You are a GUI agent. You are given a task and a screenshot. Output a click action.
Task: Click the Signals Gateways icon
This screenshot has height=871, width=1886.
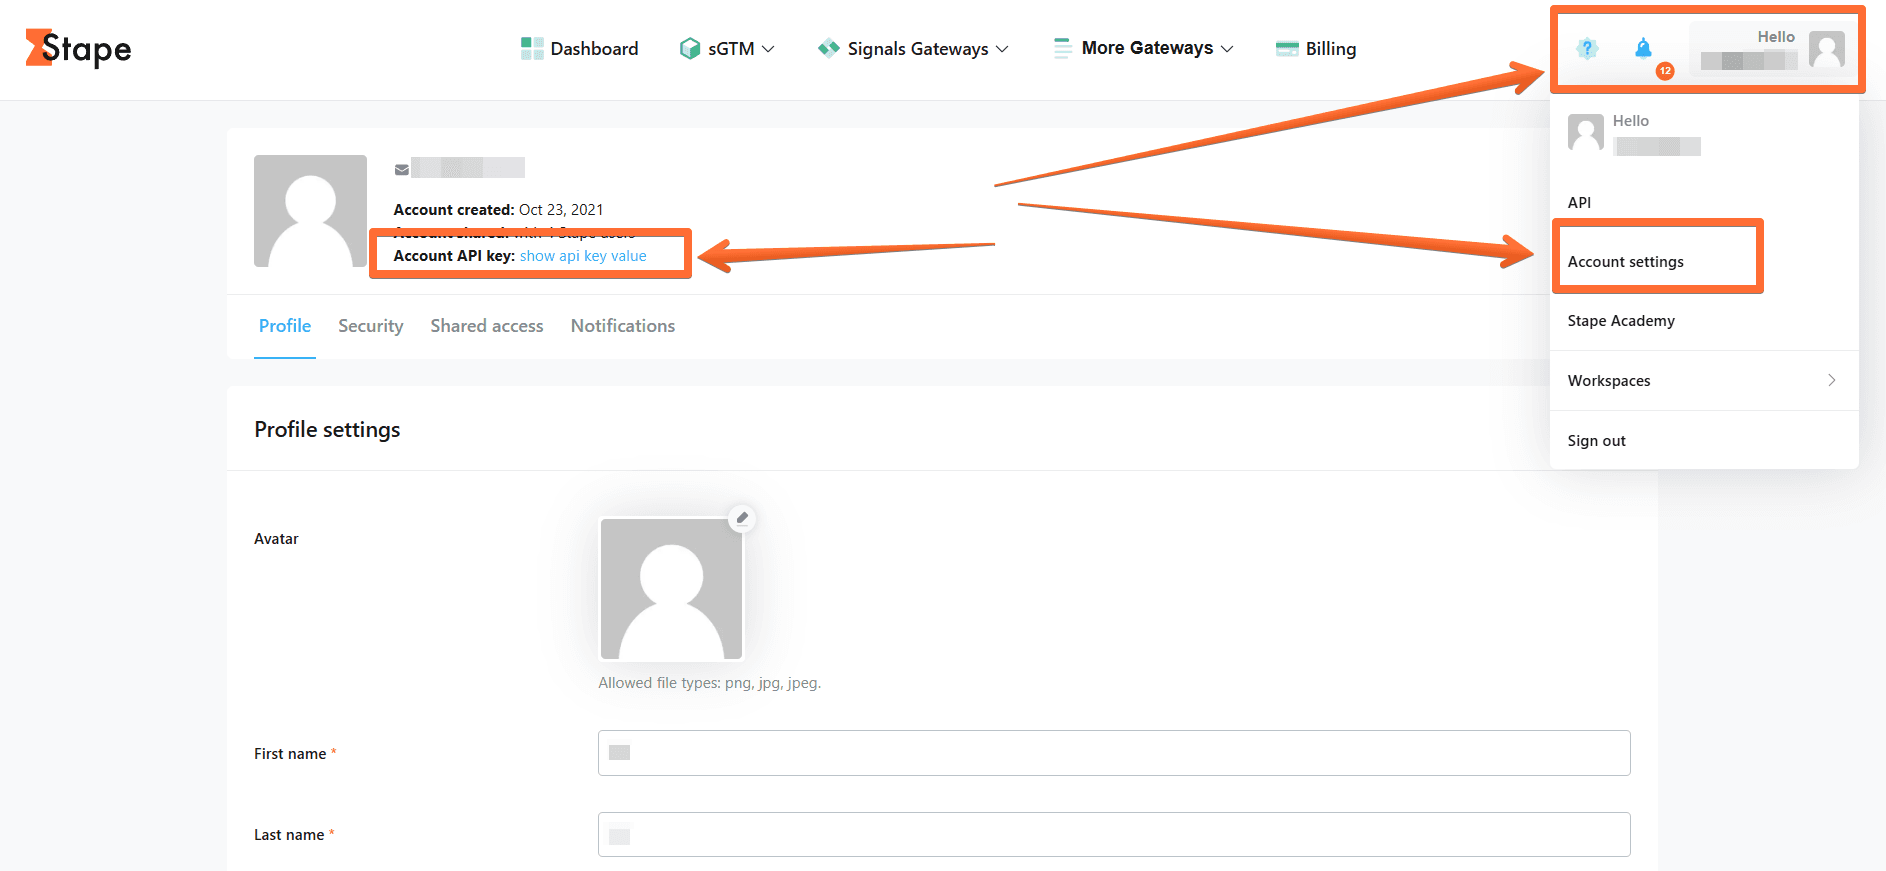[829, 48]
